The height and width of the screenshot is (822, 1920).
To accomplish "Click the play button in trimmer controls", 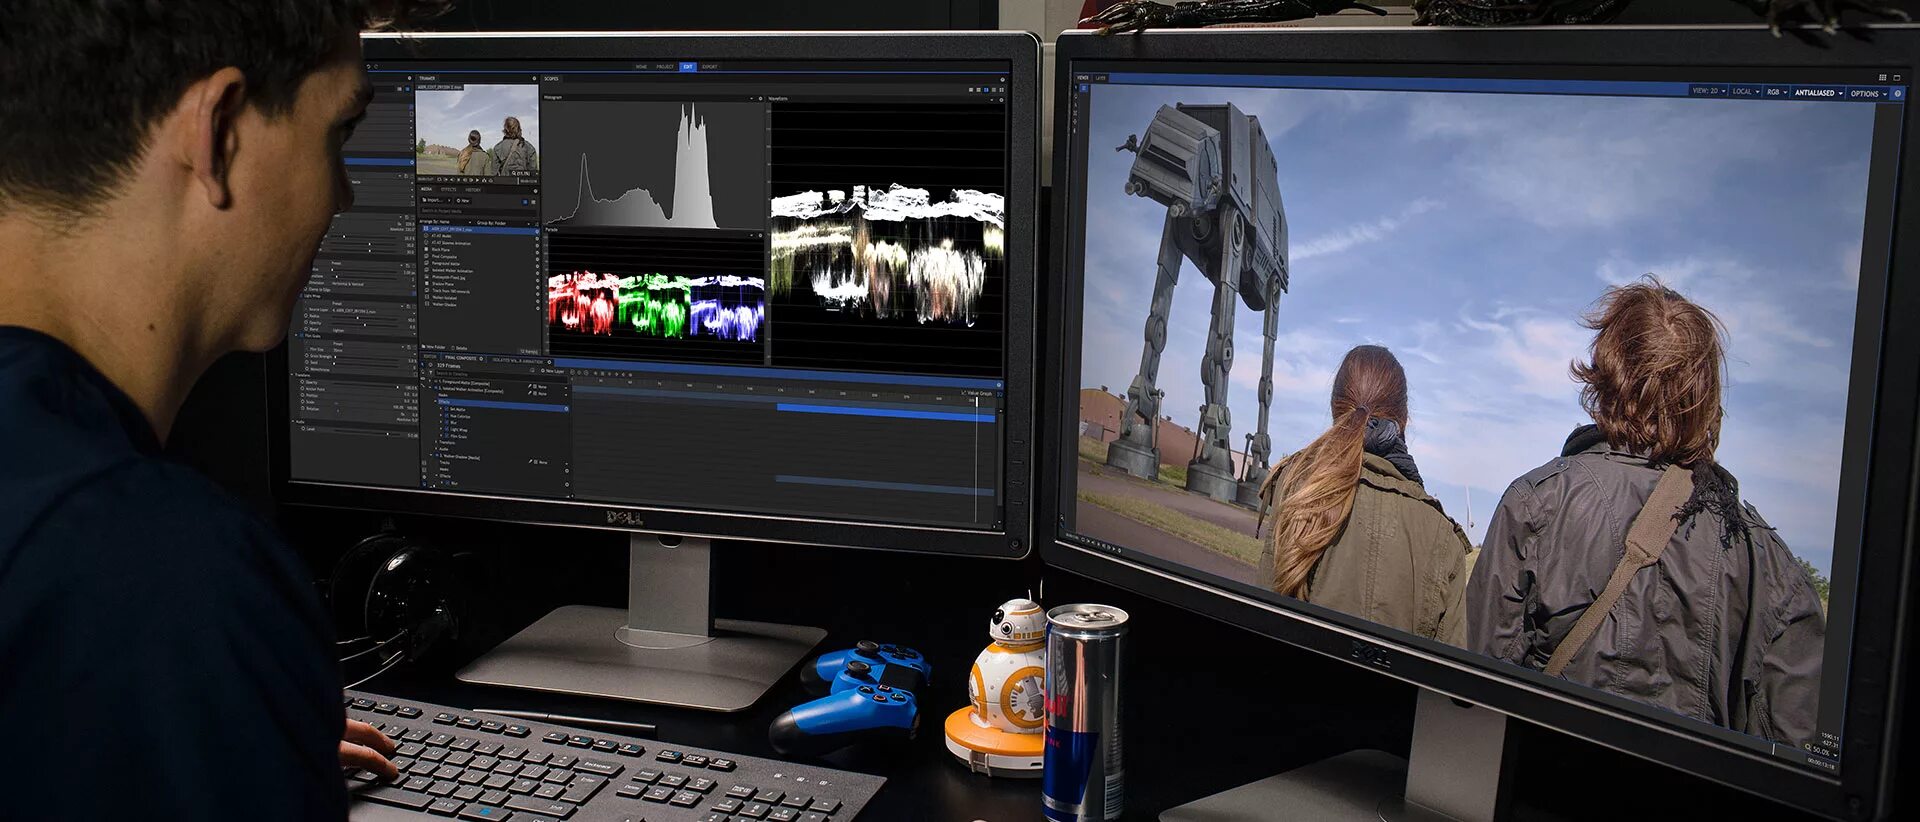I will [x=477, y=180].
